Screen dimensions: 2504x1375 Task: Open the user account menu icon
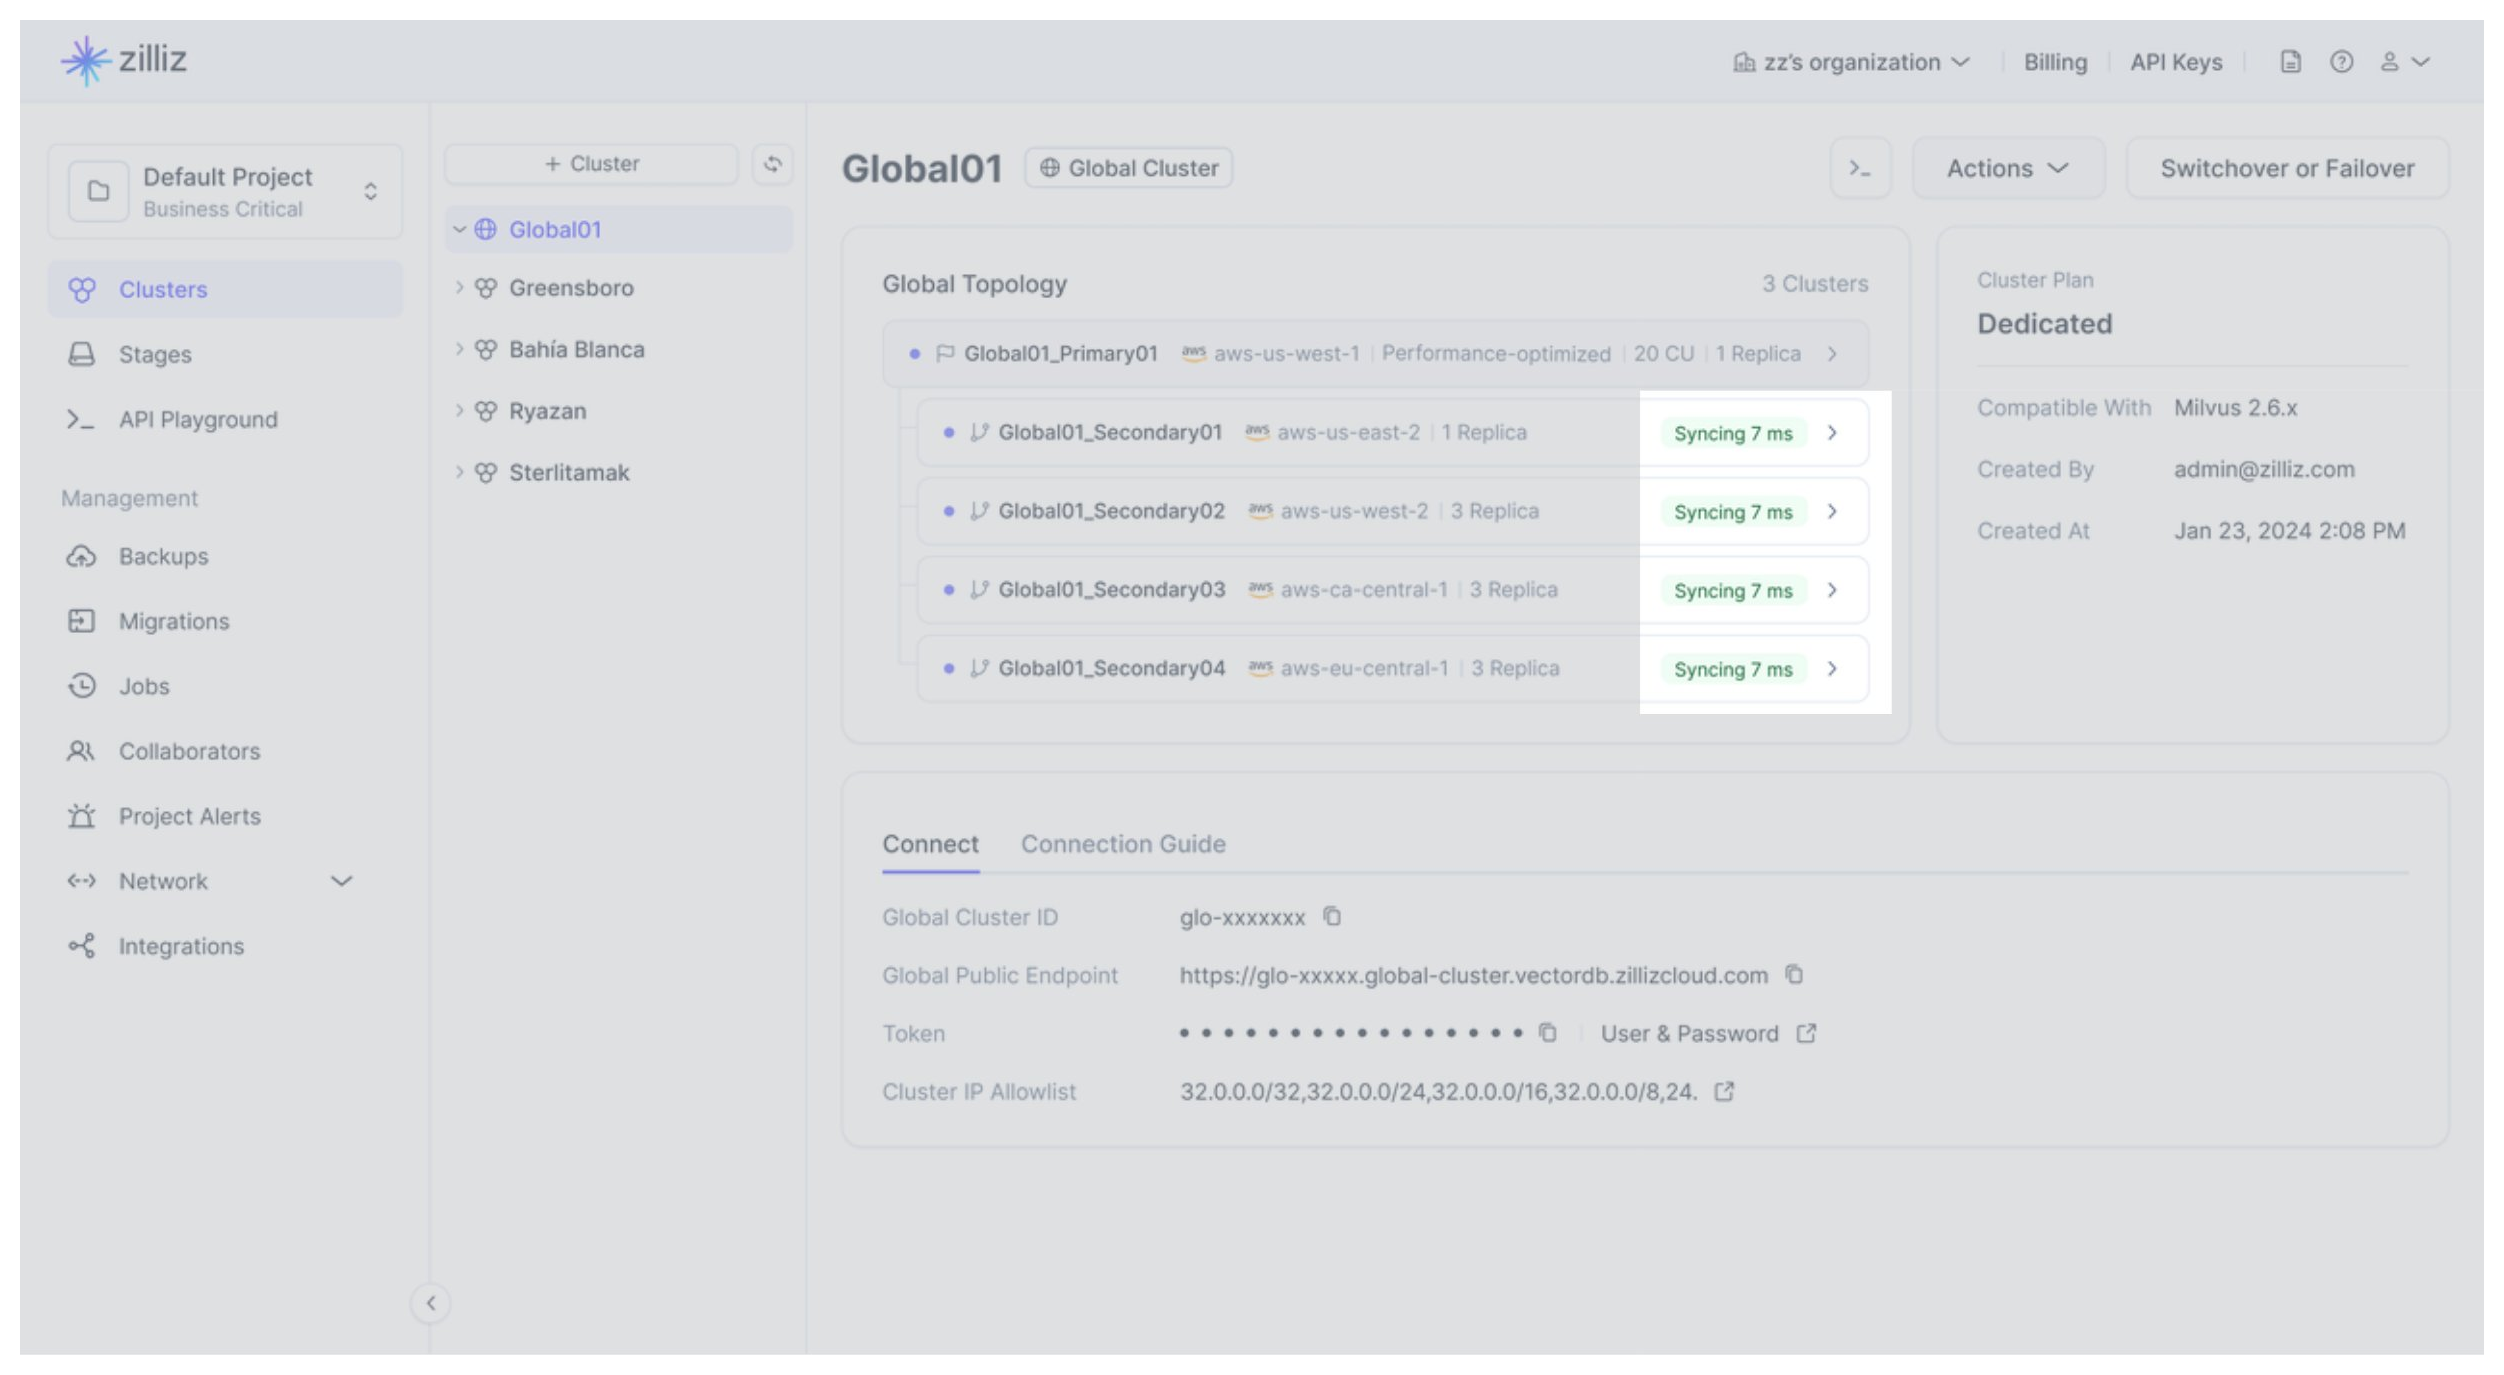click(x=2404, y=62)
